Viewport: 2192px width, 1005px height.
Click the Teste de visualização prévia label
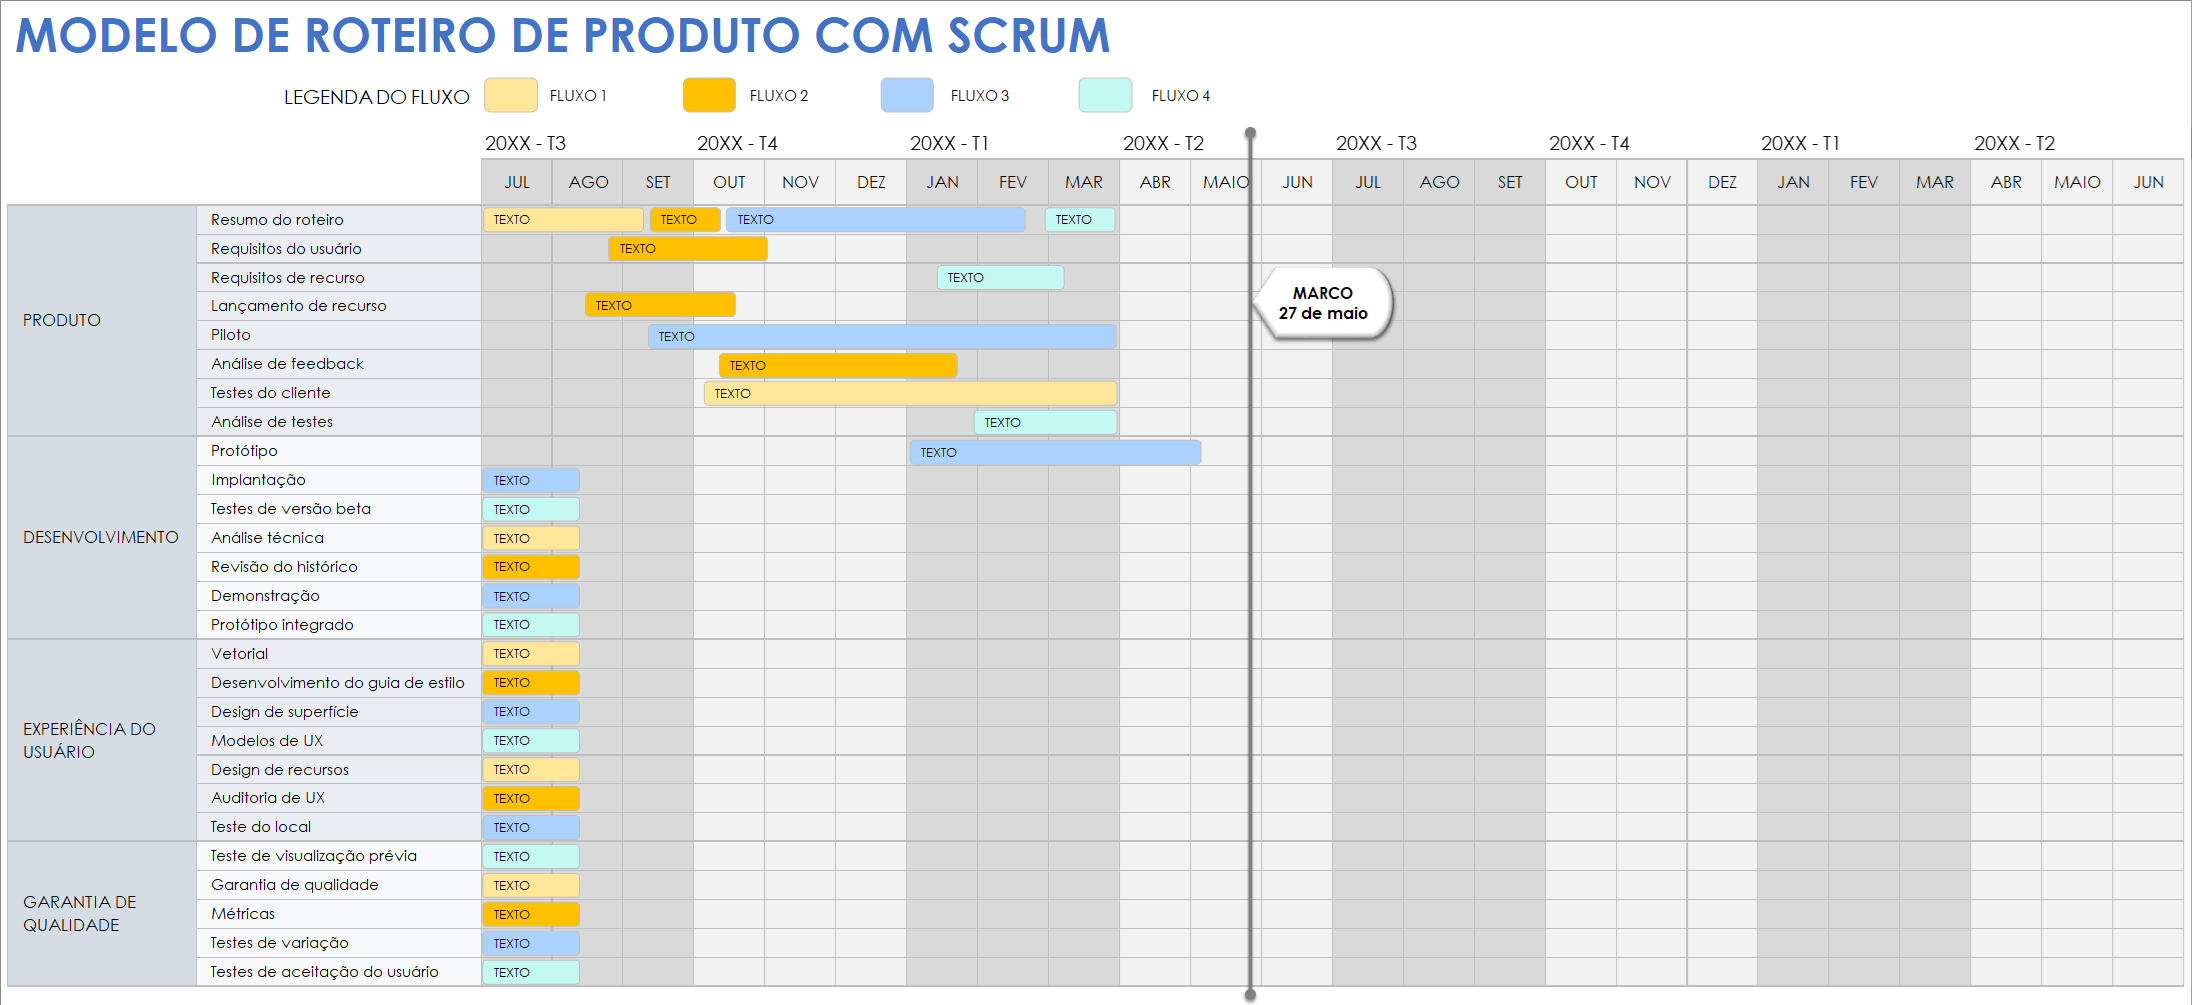tap(314, 855)
